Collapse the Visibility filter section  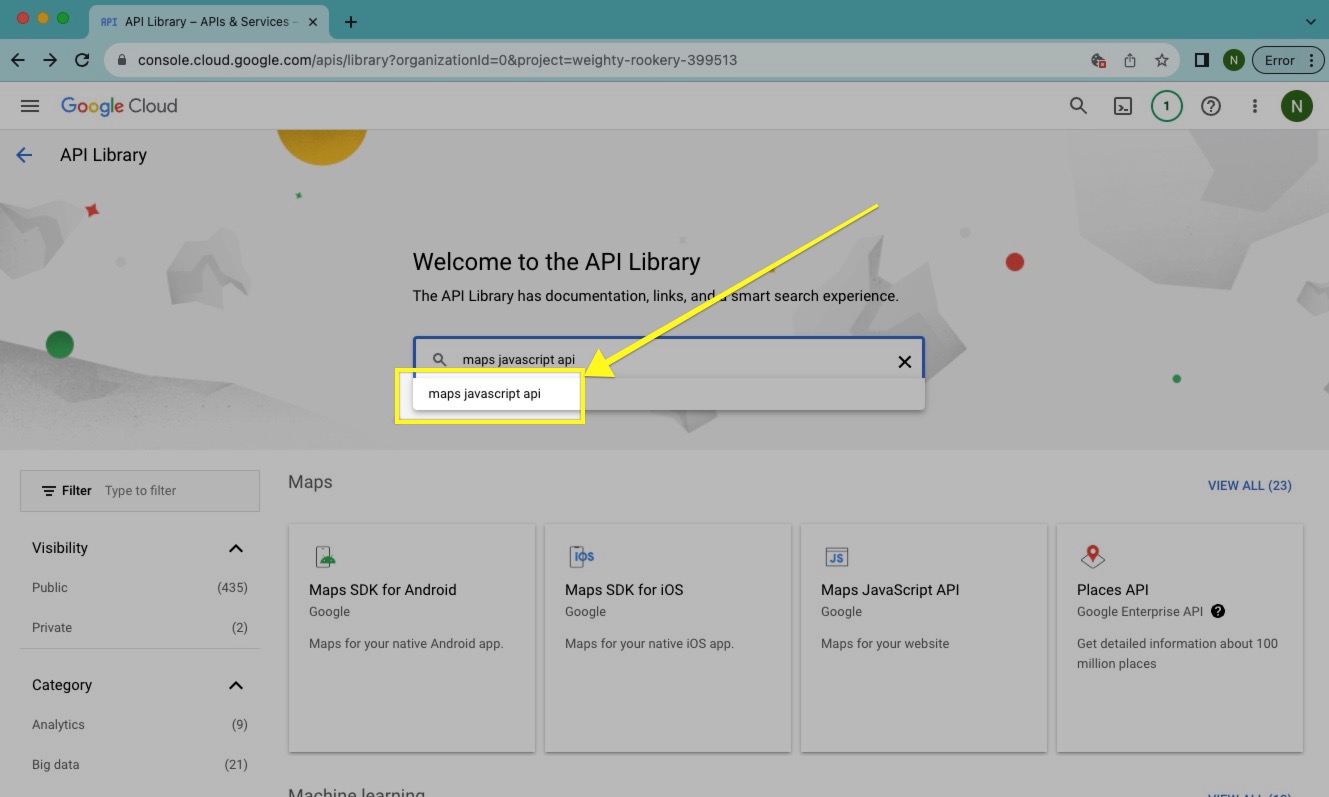tap(236, 548)
